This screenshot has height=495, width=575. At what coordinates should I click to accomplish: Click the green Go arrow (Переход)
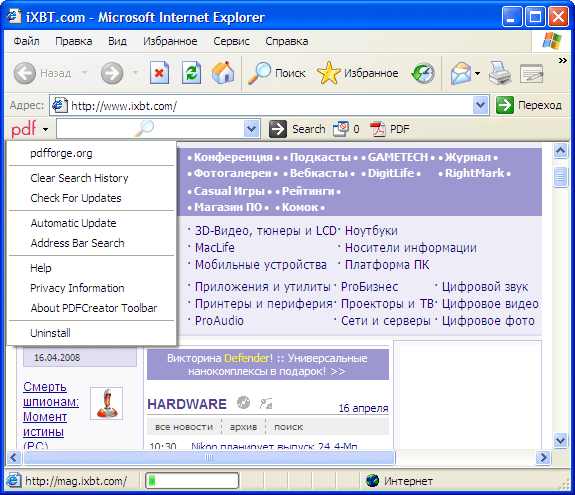(505, 105)
